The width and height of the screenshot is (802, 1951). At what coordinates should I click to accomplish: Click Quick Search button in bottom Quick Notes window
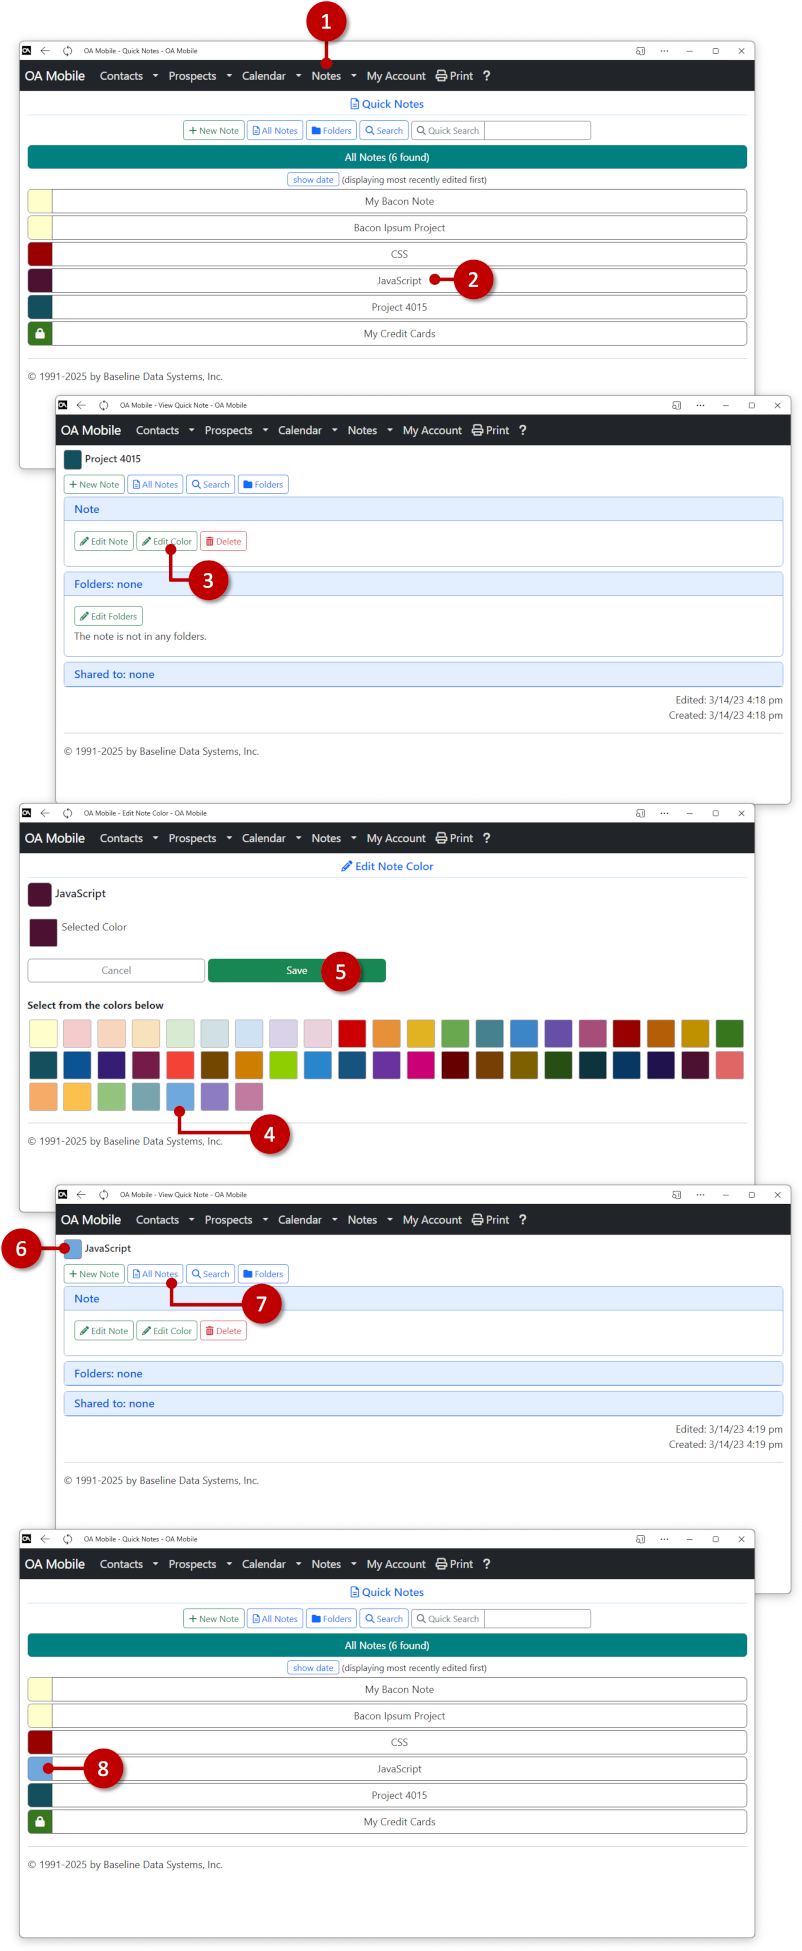coord(448,1619)
